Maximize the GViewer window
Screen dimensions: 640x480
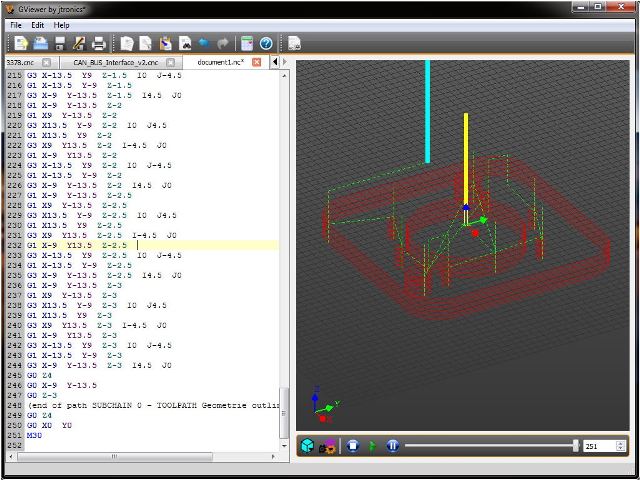point(598,7)
